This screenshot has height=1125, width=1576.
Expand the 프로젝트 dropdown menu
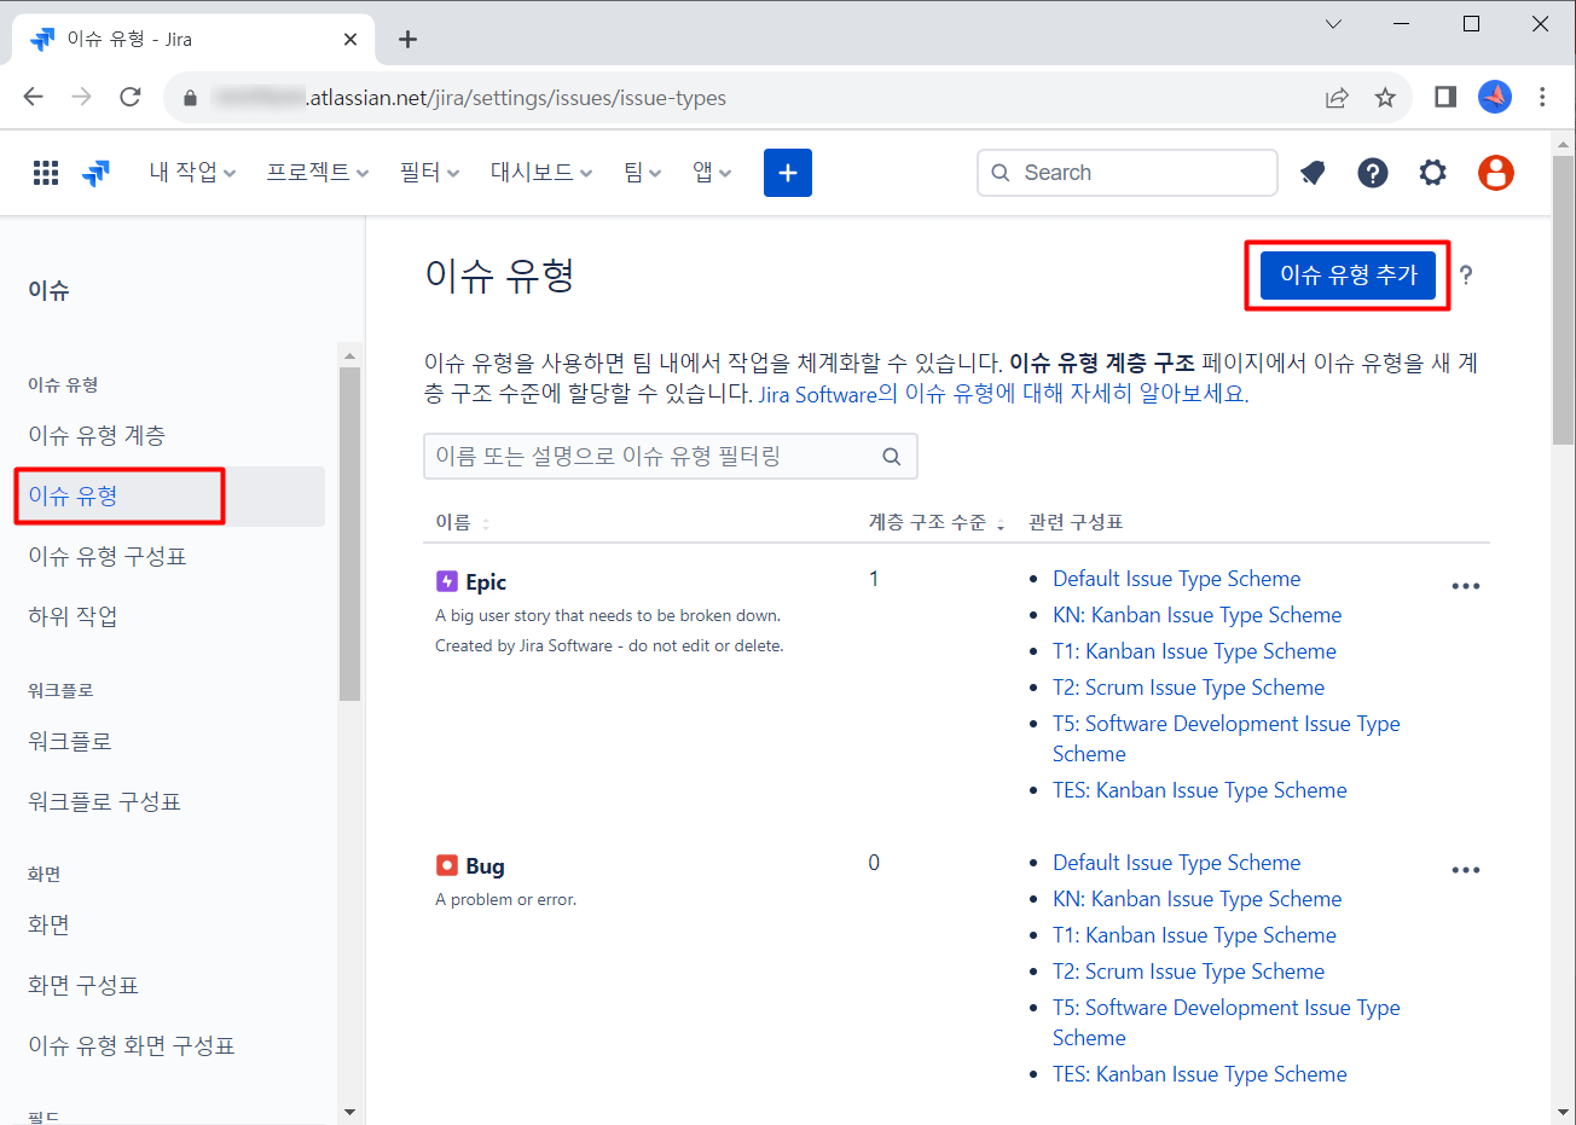(316, 173)
